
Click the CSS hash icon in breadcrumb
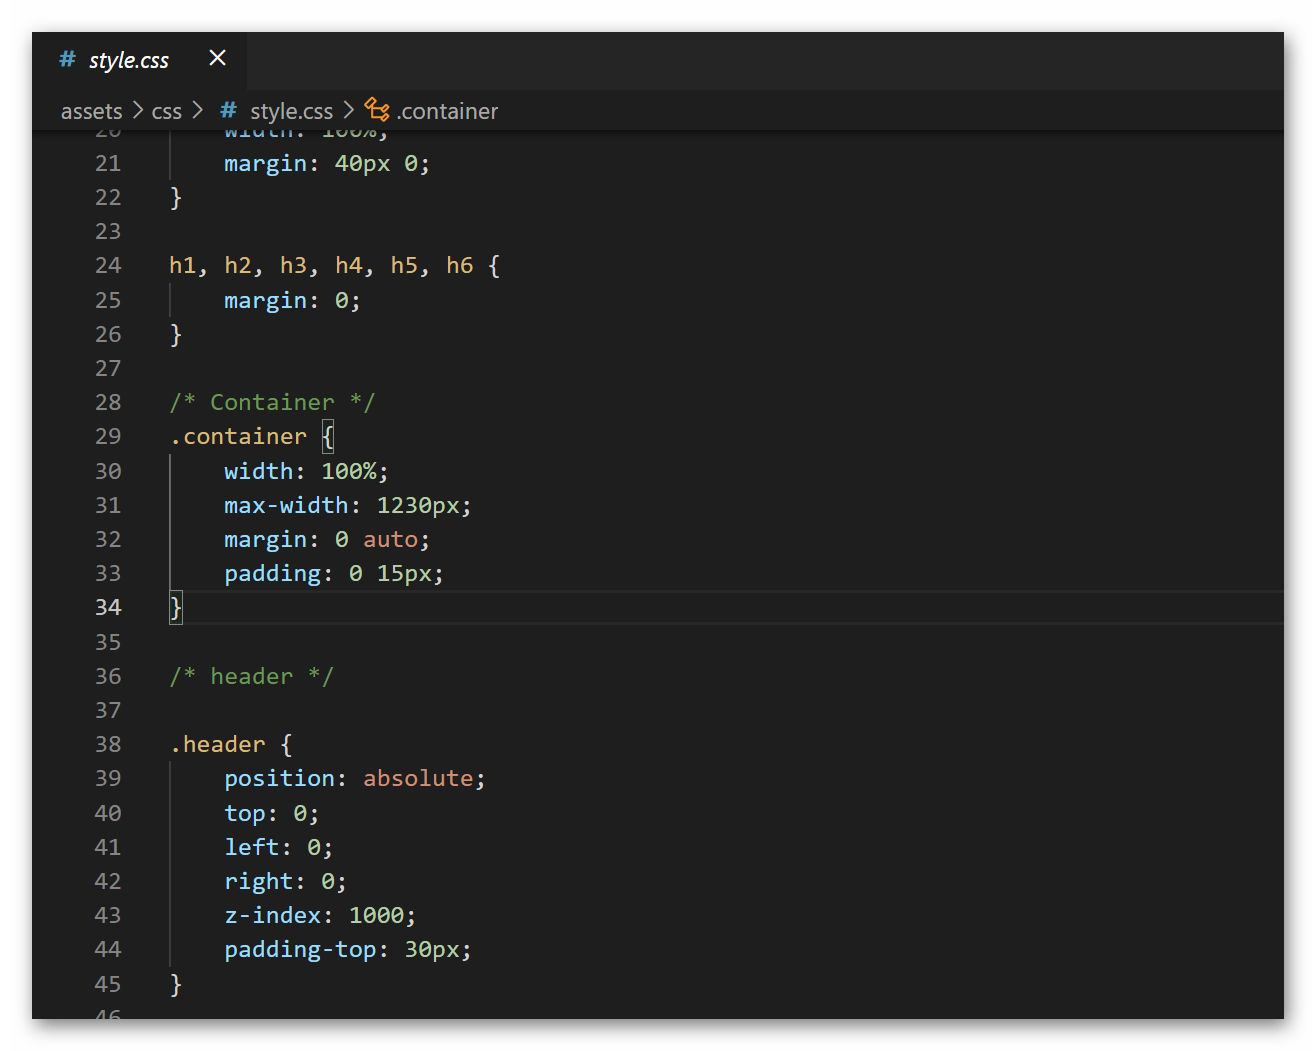[228, 110]
